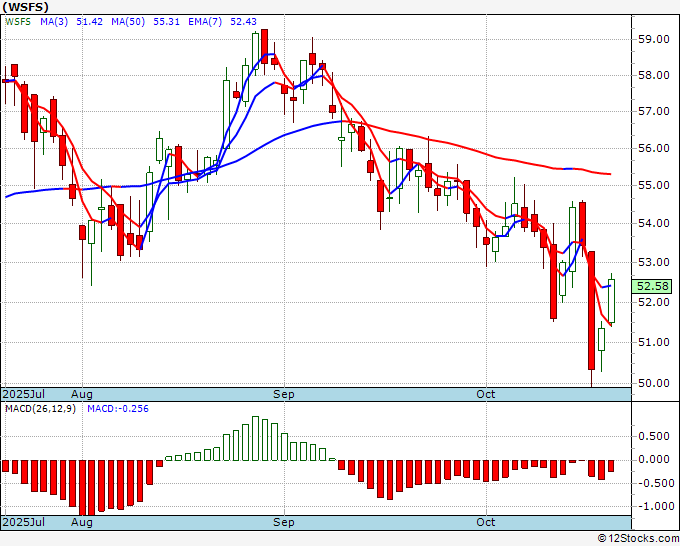Click the 0.000 MACD axis label

tap(654, 460)
